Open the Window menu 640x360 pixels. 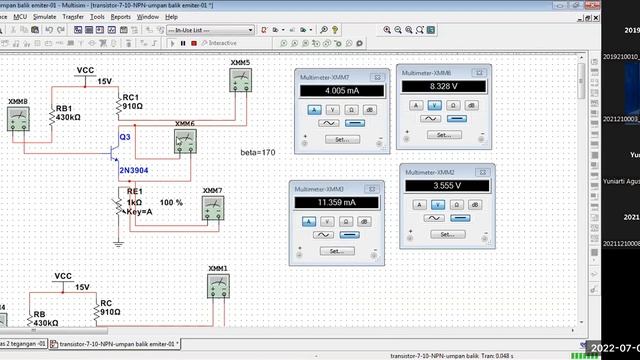click(x=147, y=17)
